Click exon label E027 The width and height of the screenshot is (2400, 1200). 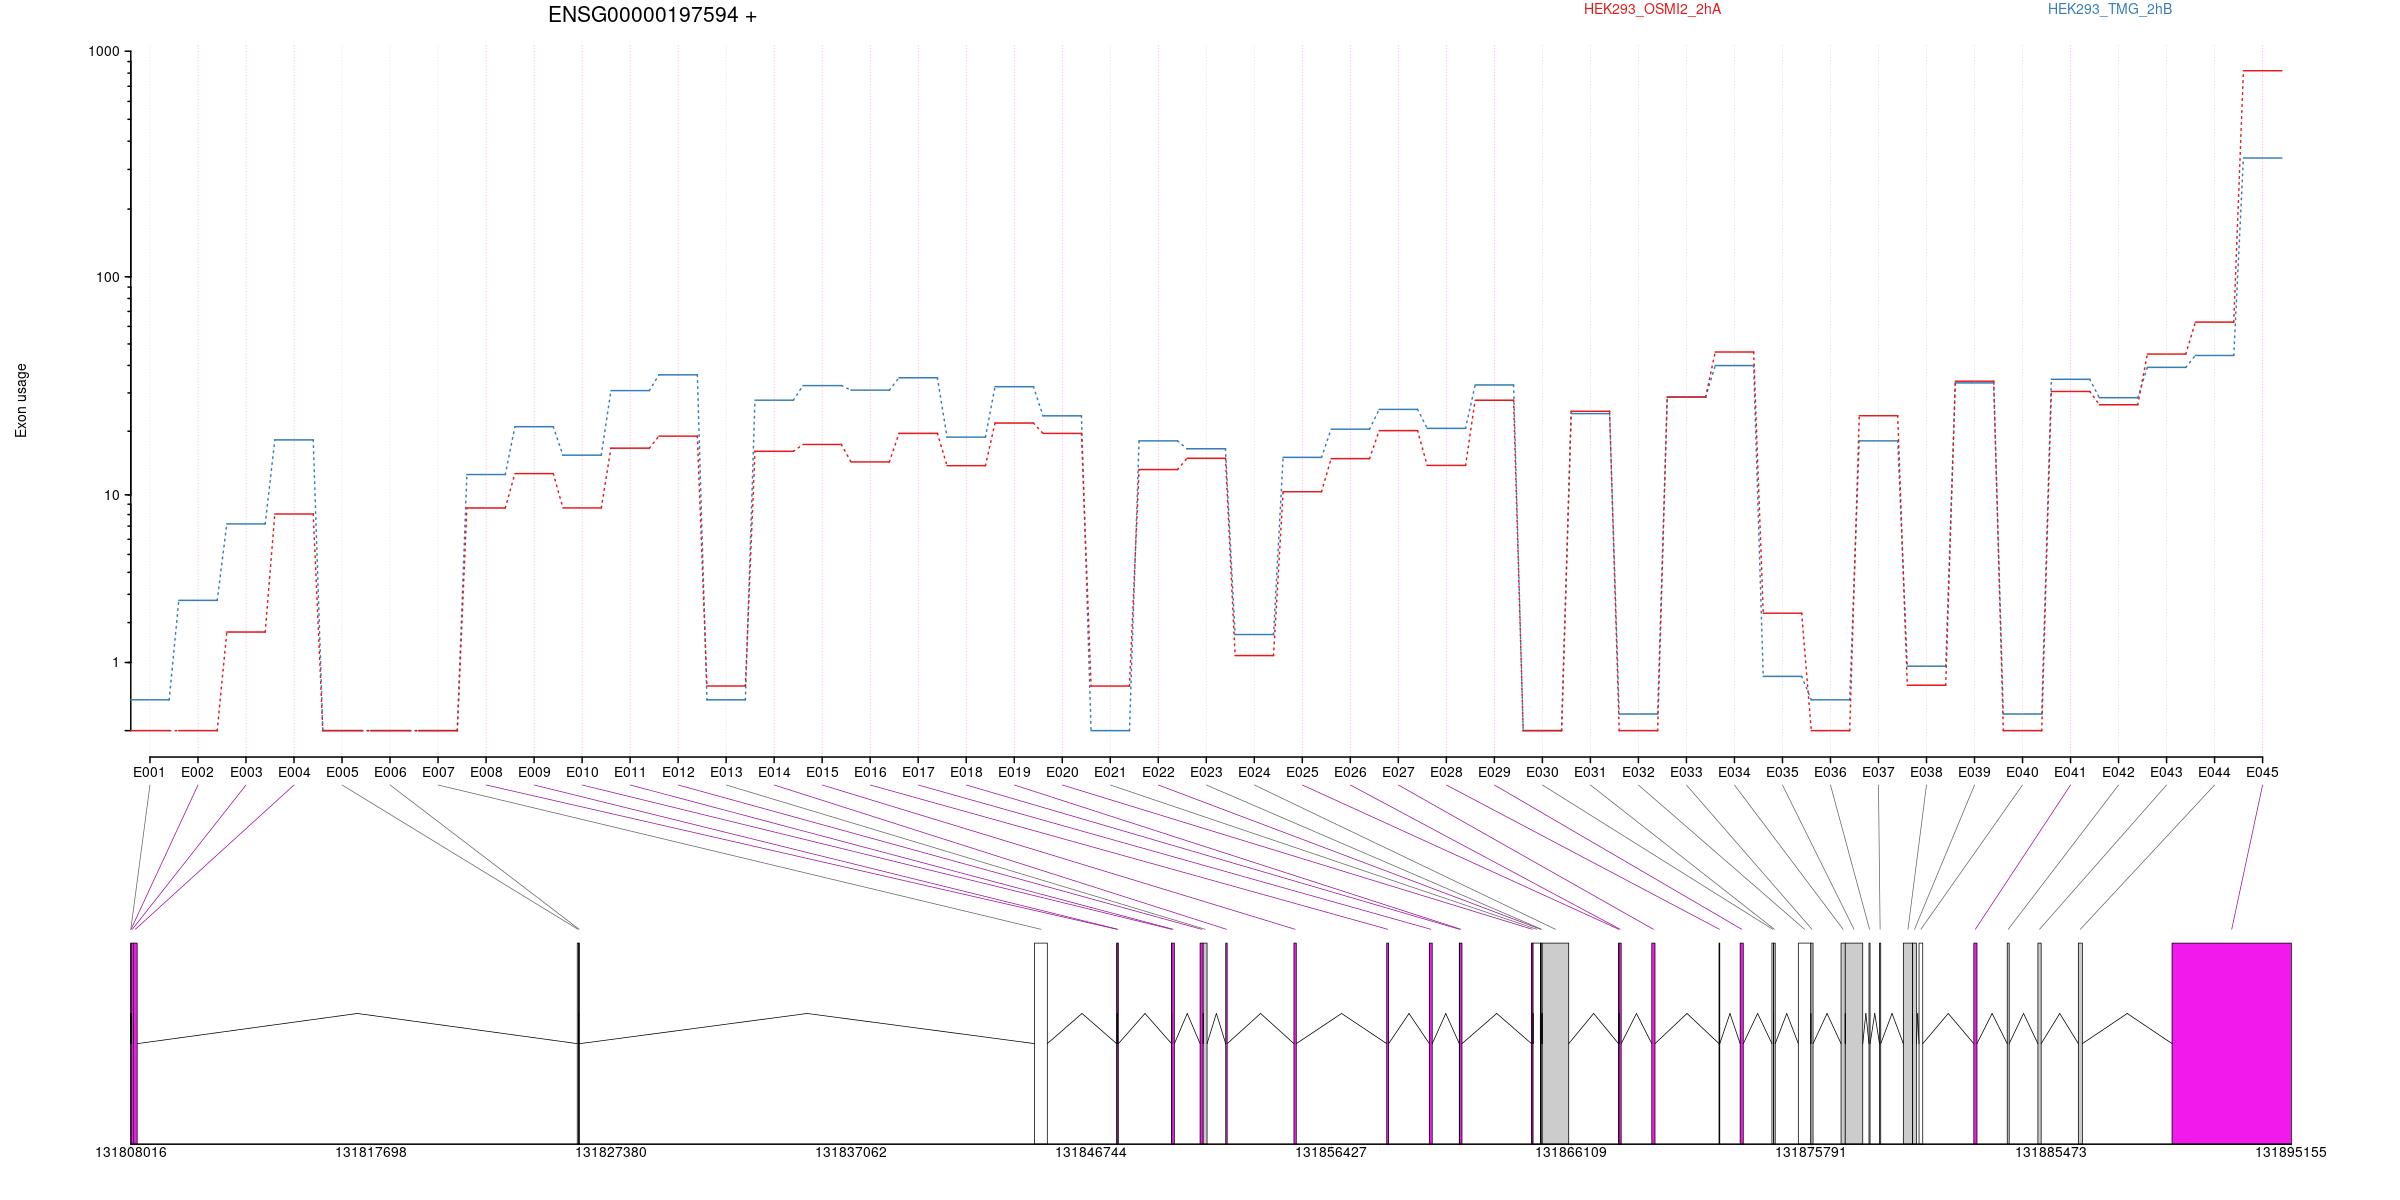pyautogui.click(x=1398, y=772)
